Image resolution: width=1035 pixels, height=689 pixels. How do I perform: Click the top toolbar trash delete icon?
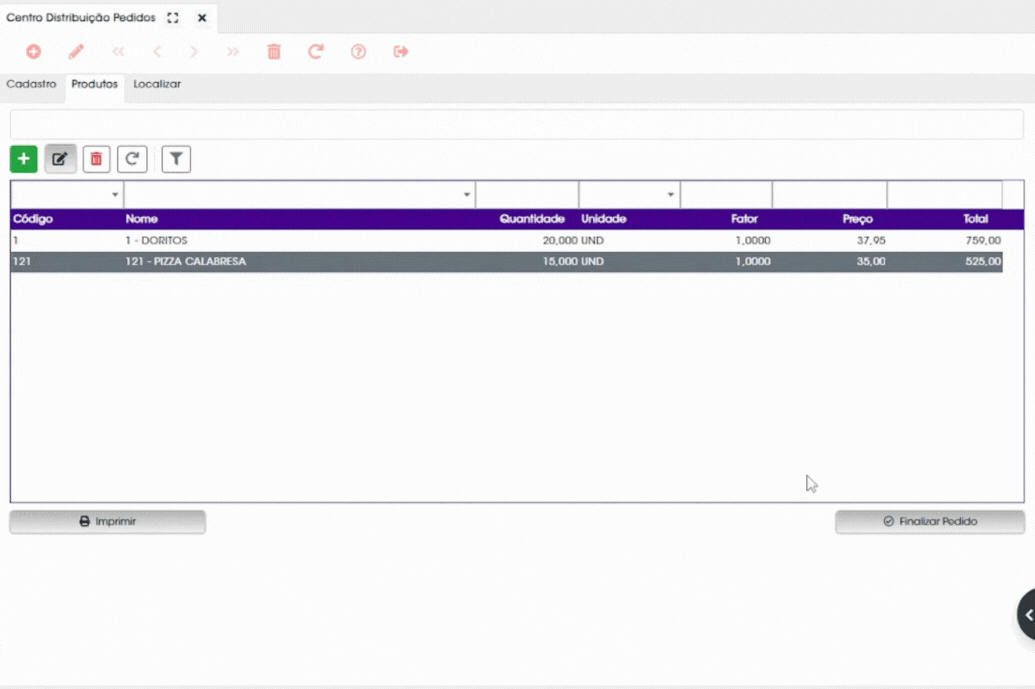pos(274,51)
